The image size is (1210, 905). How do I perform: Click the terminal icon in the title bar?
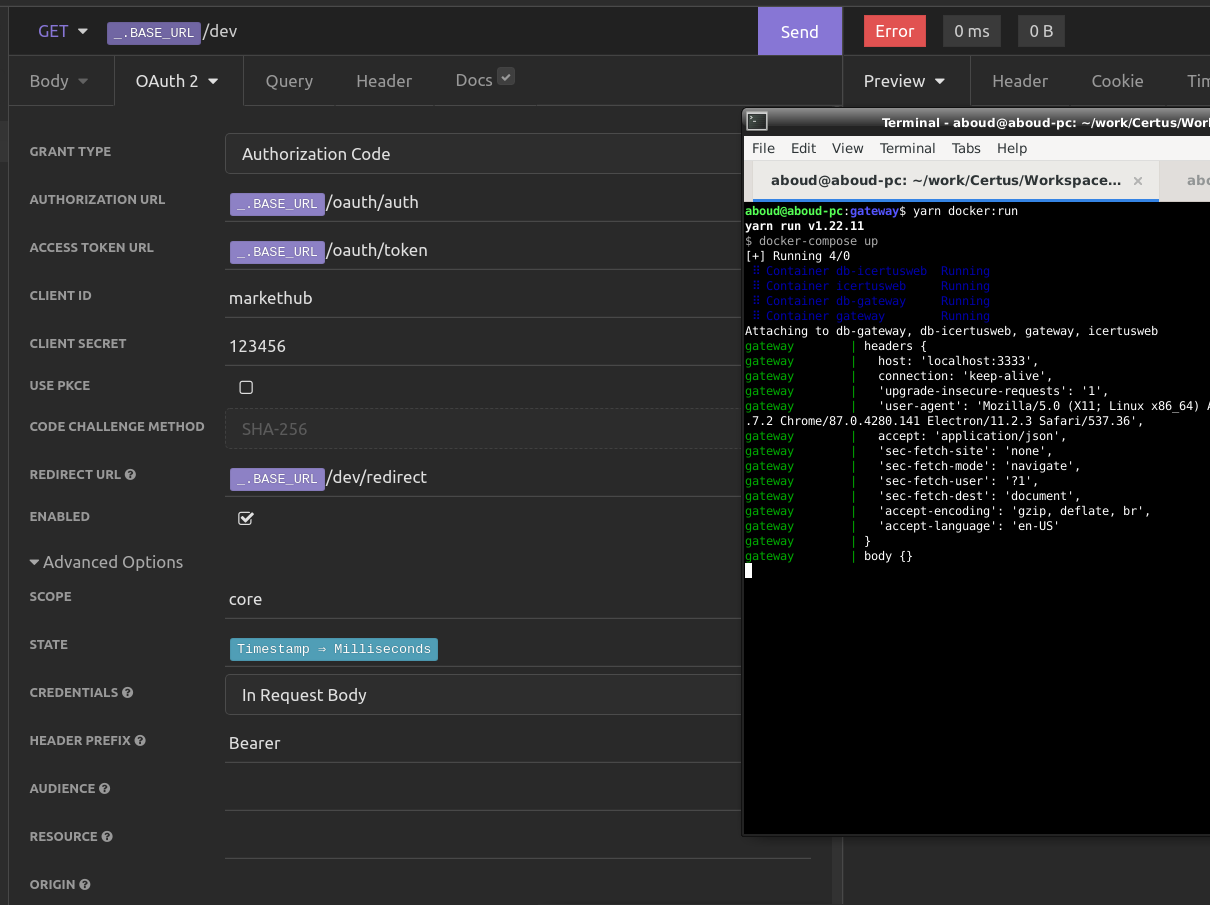tap(756, 119)
